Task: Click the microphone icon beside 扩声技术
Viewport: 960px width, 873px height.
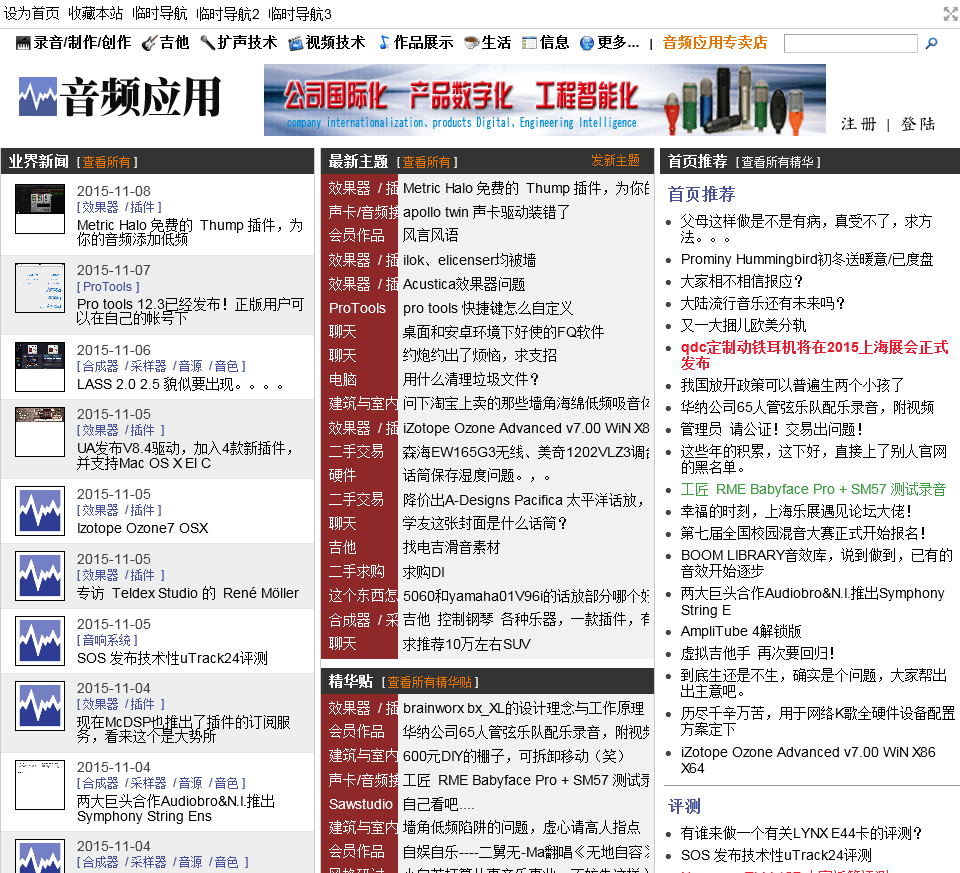Action: [x=208, y=42]
